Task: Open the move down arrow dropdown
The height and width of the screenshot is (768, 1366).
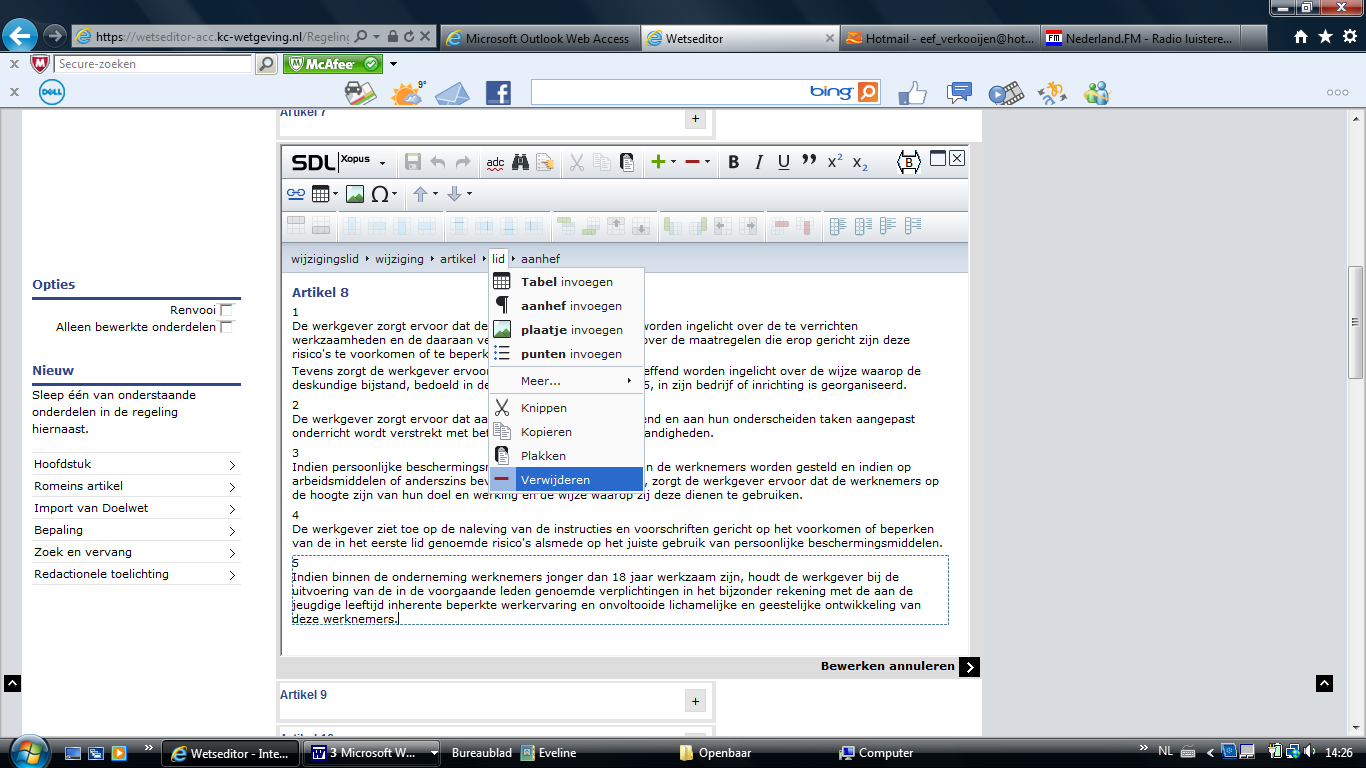Action: tap(469, 194)
